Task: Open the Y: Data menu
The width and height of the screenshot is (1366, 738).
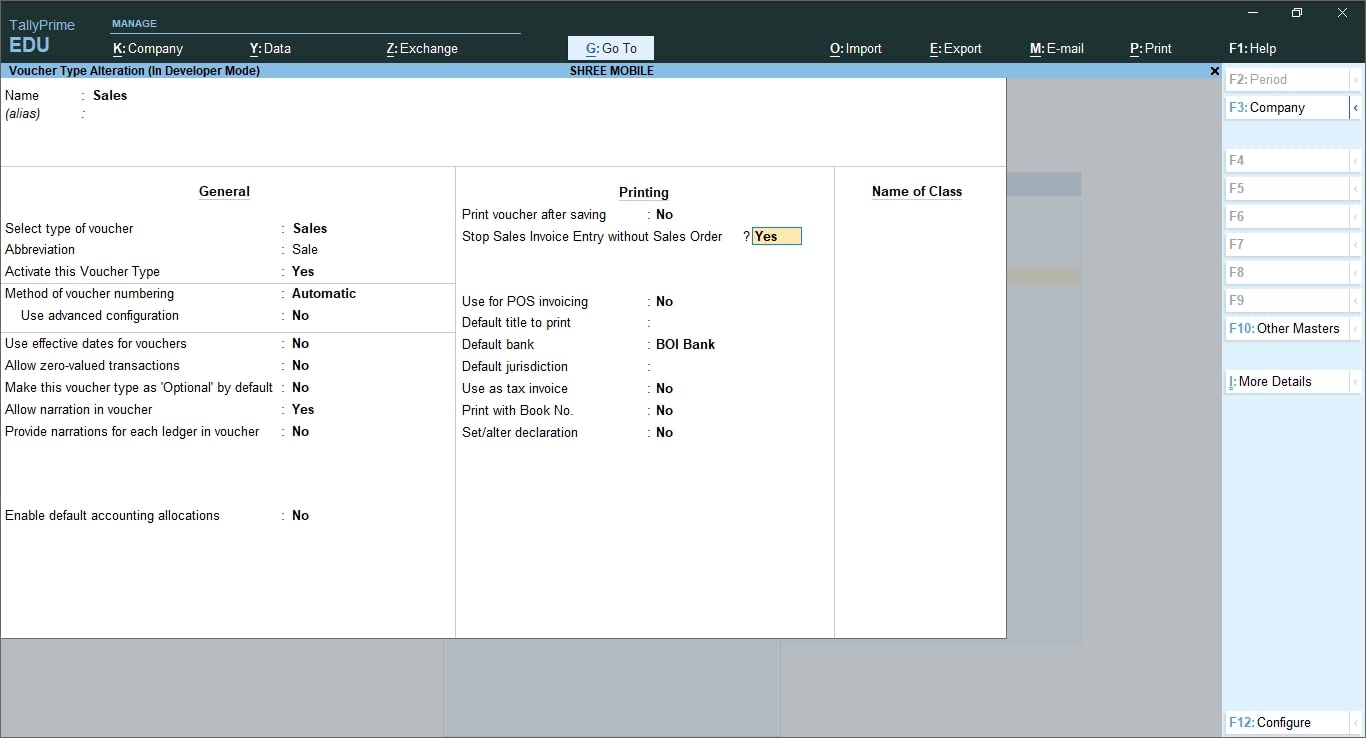Action: pyautogui.click(x=269, y=47)
